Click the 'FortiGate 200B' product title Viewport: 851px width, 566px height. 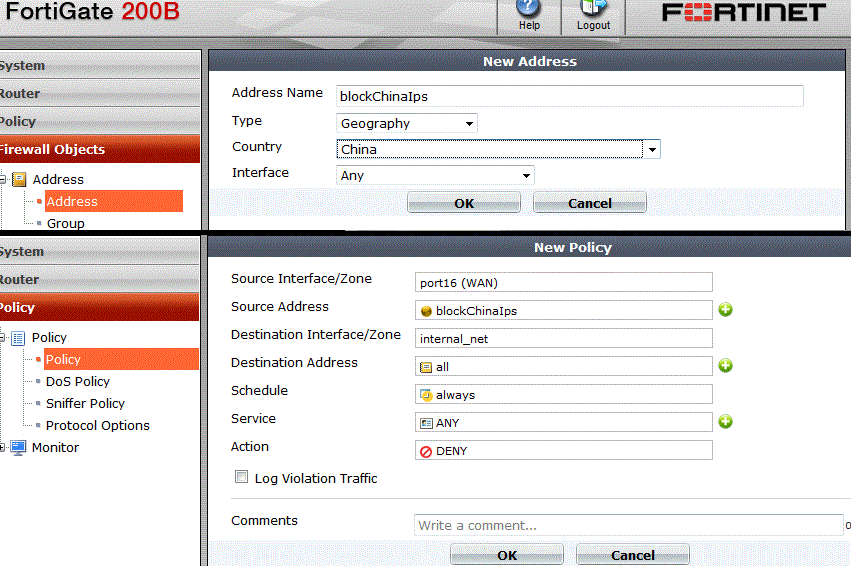pyautogui.click(x=92, y=11)
